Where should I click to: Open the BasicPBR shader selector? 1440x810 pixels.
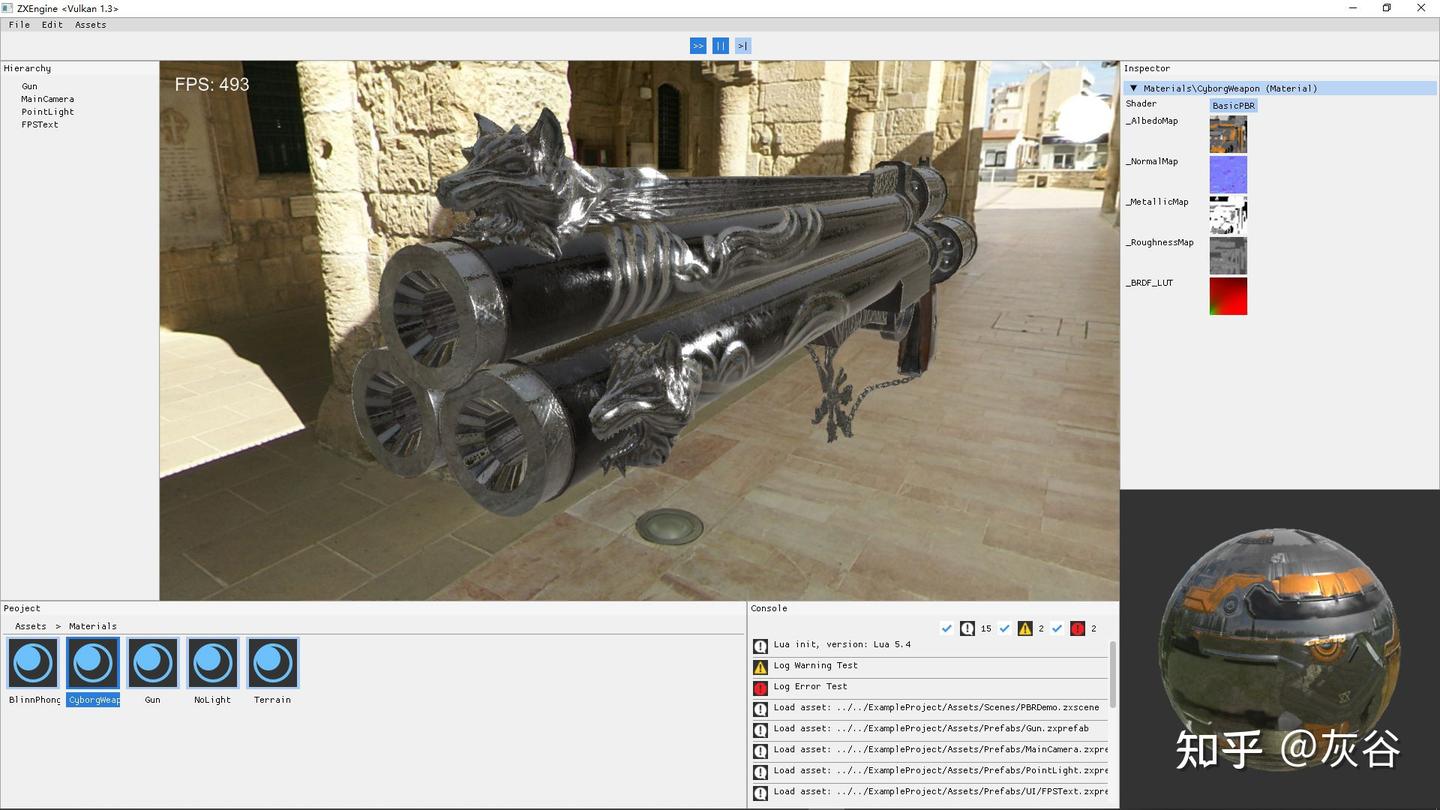point(1231,104)
